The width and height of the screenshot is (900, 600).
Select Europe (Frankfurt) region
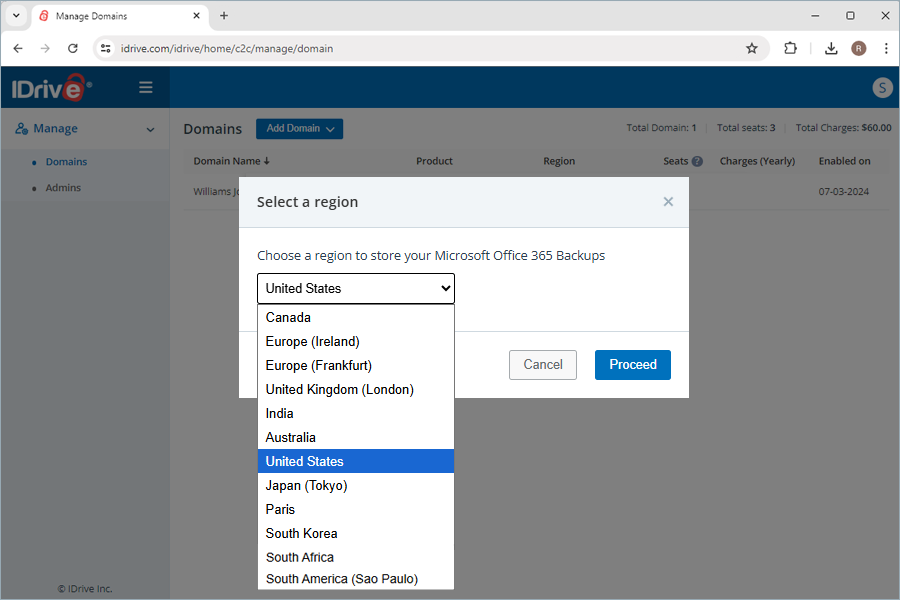point(356,365)
